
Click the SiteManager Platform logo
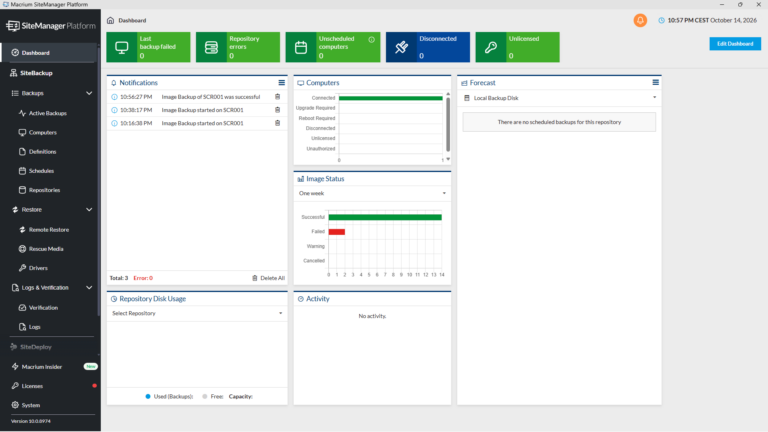[51, 25]
